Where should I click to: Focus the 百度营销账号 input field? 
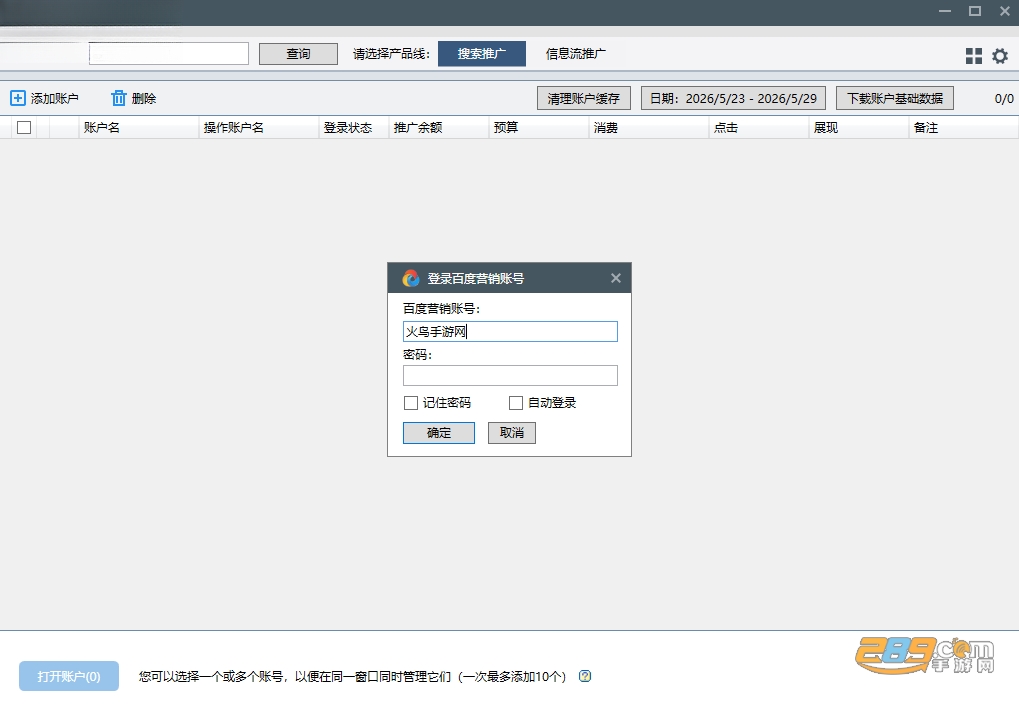tap(510, 331)
